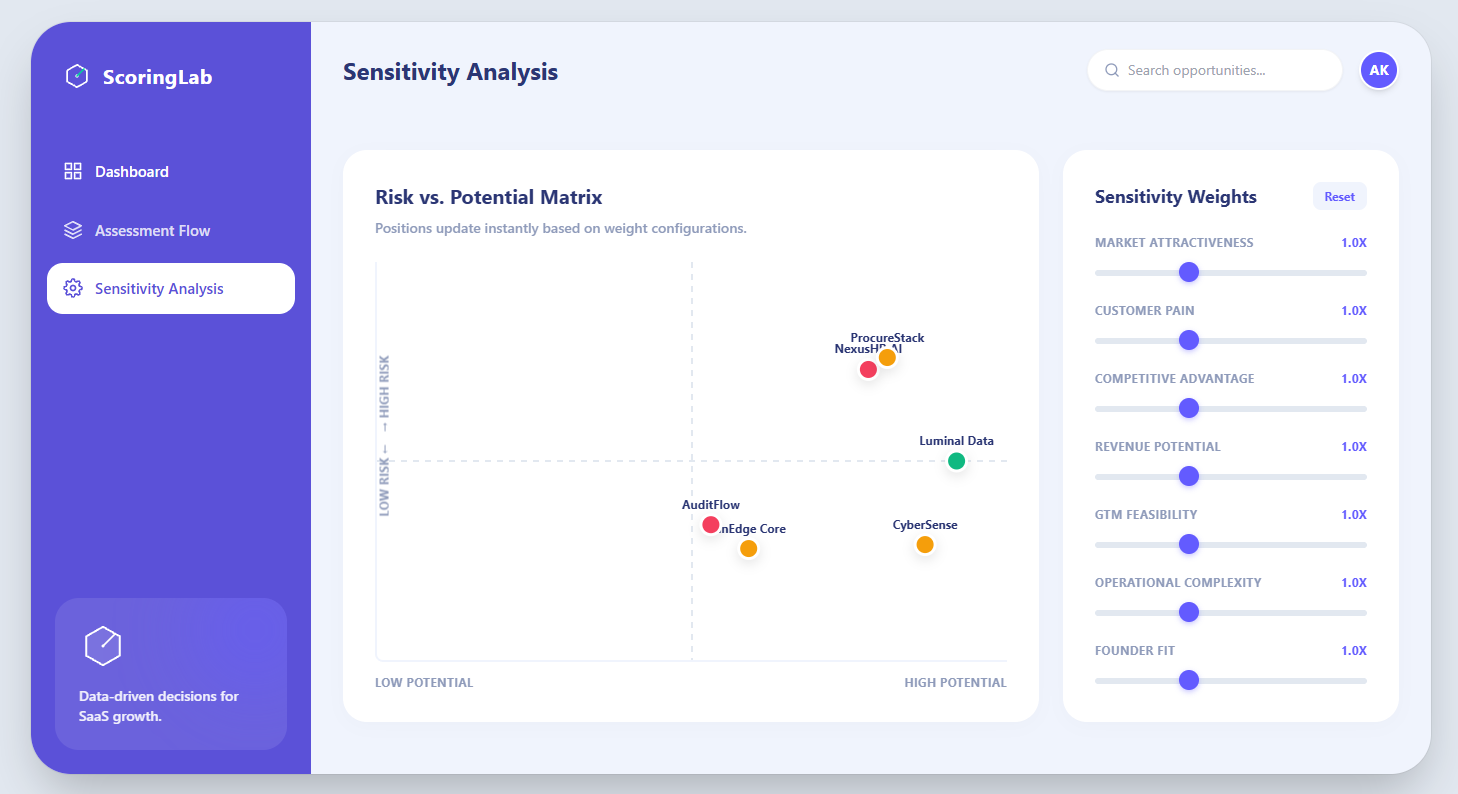Viewport: 1458px width, 794px height.
Task: Select the red AuditFlow data point
Action: 710,525
